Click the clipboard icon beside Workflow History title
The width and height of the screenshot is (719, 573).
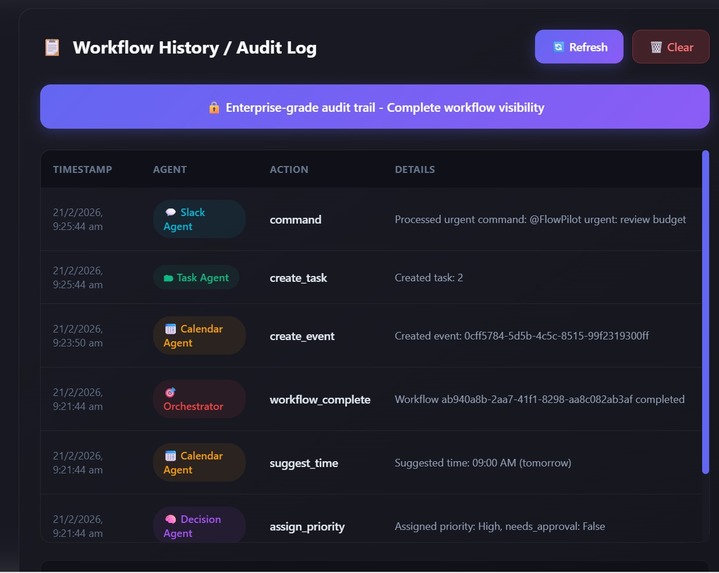pos(52,48)
